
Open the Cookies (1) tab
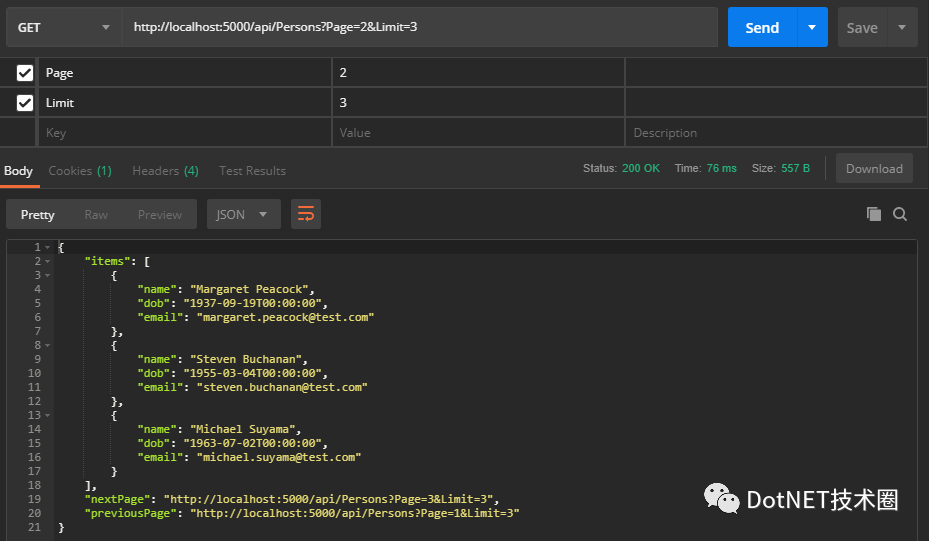click(80, 171)
